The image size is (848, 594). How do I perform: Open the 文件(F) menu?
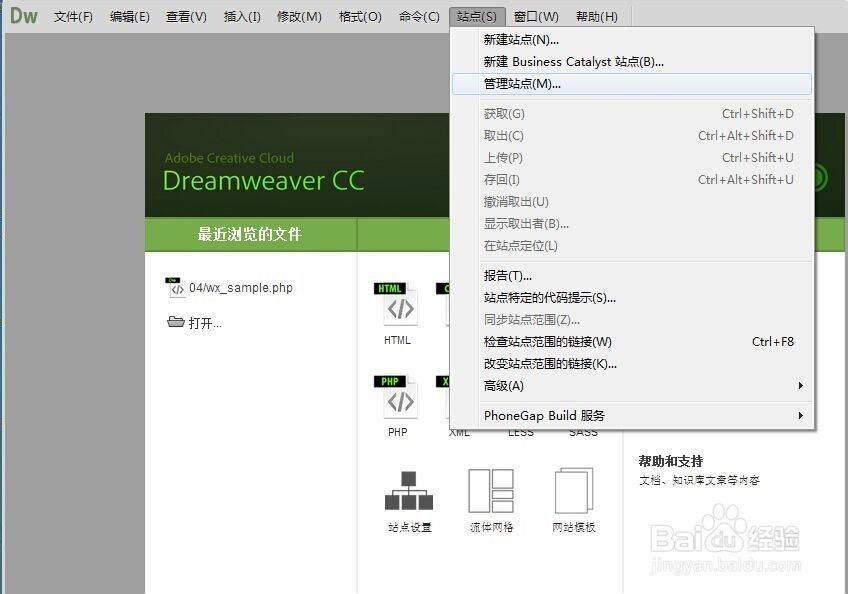[74, 17]
